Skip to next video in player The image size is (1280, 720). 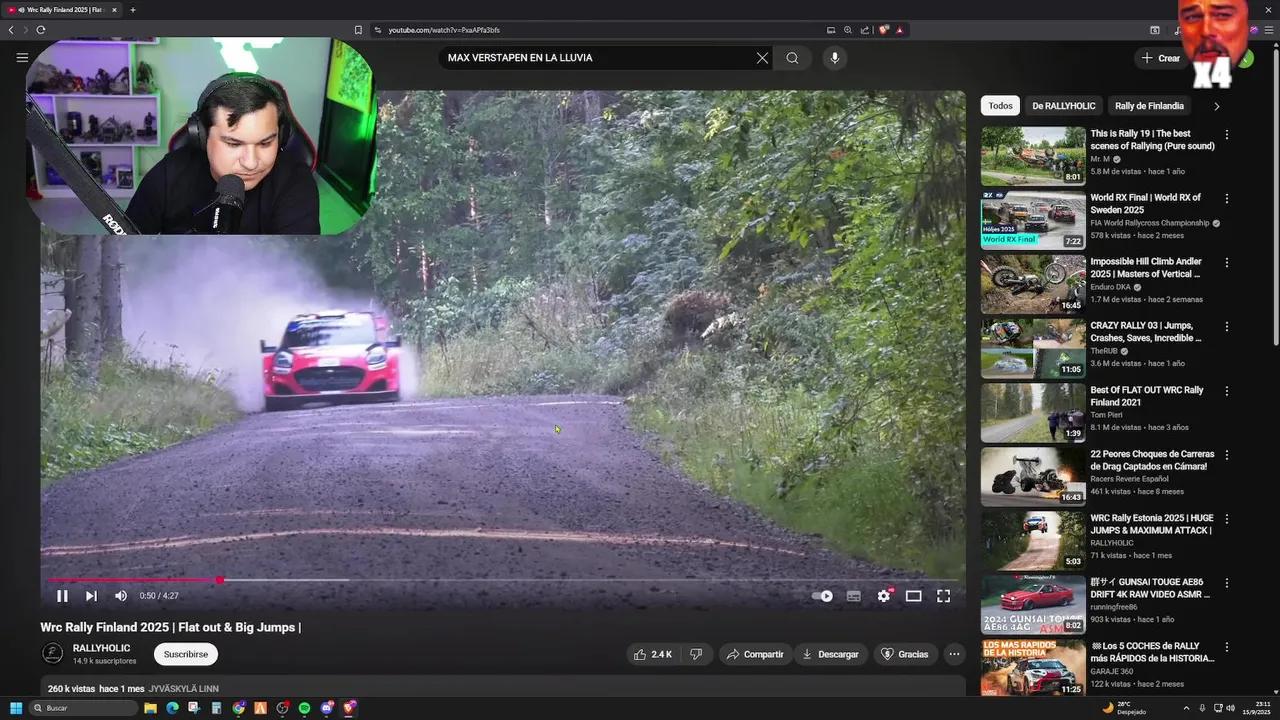pos(91,596)
